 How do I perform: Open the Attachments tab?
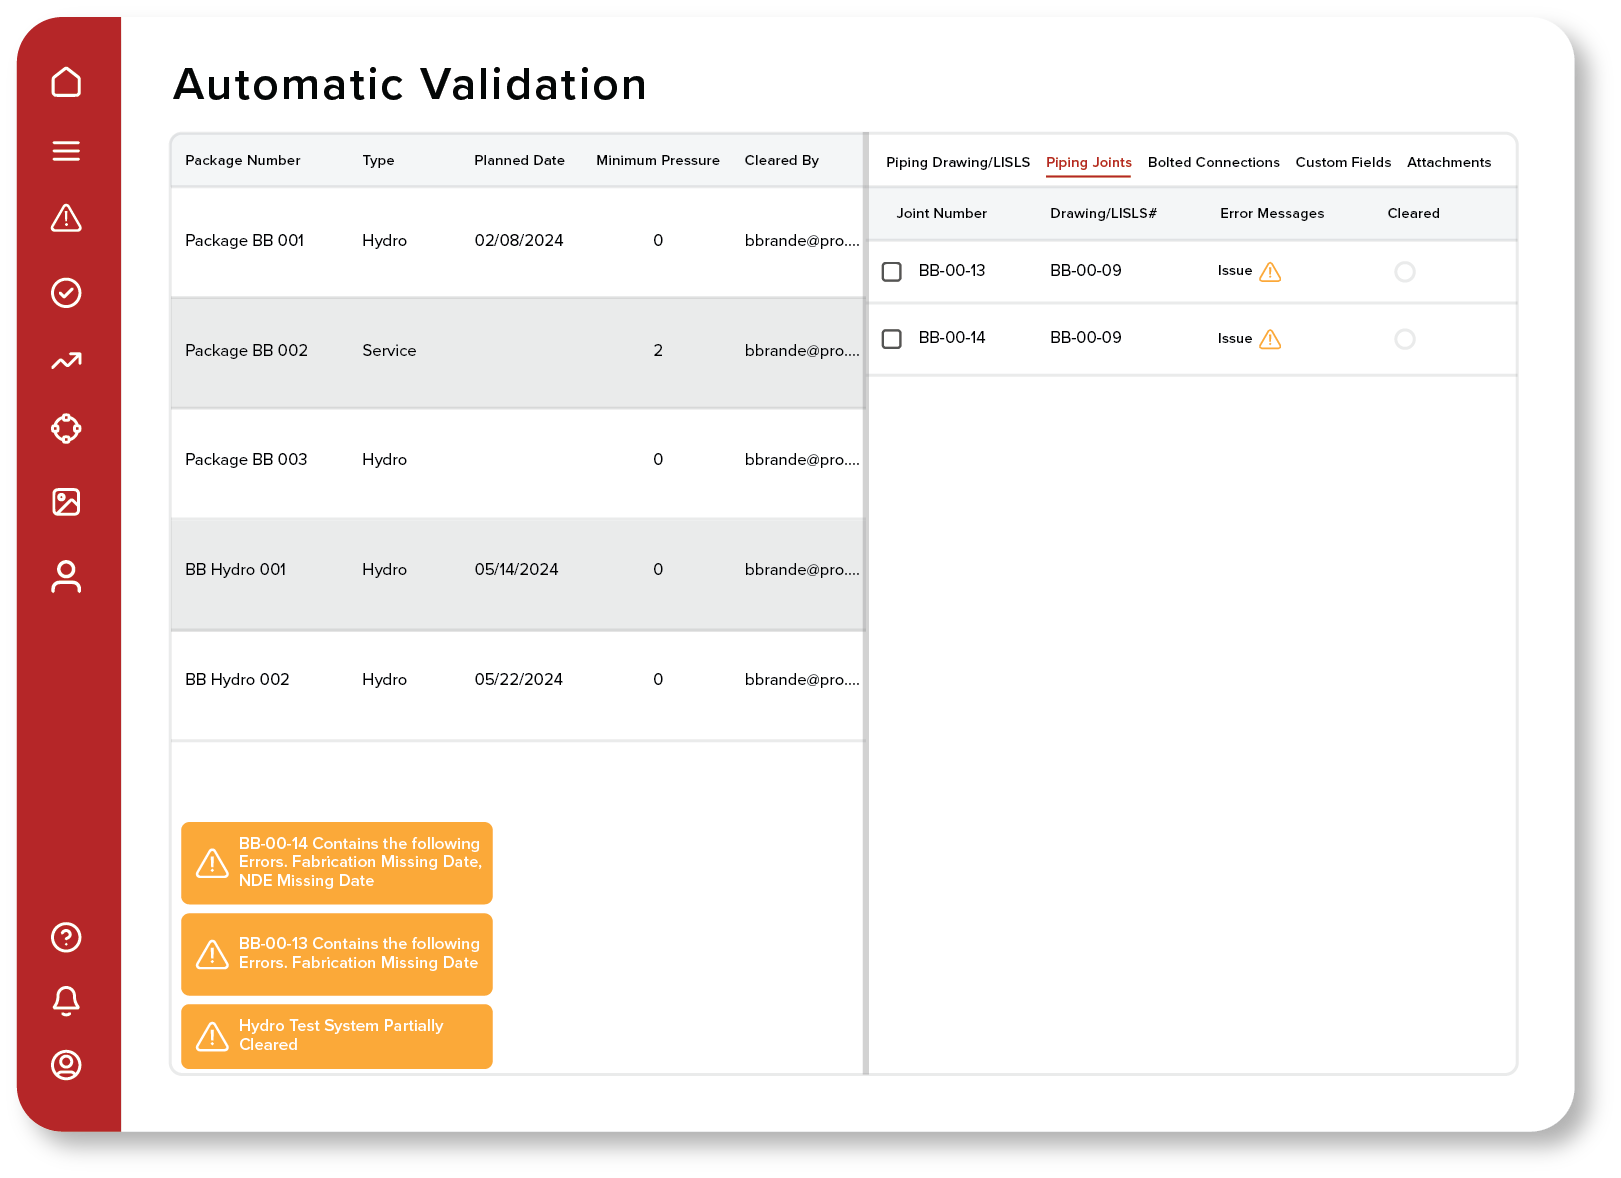(x=1449, y=162)
